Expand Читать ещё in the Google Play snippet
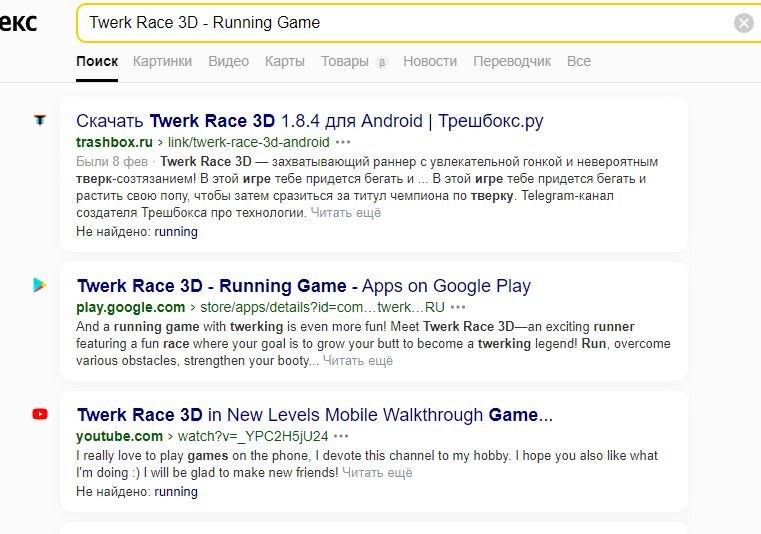761x534 pixels. [x=358, y=361]
